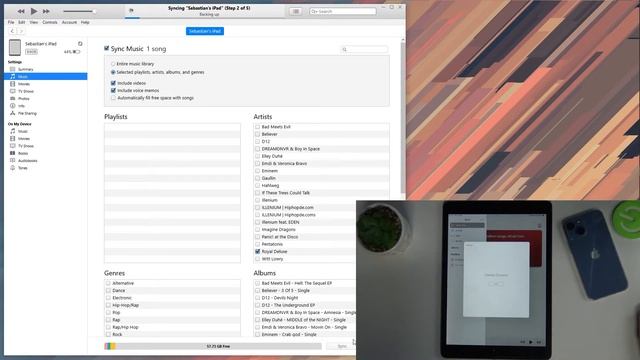Viewport: 640px width, 360px height.
Task: Check the Pentatonix artist checkbox
Action: point(258,244)
